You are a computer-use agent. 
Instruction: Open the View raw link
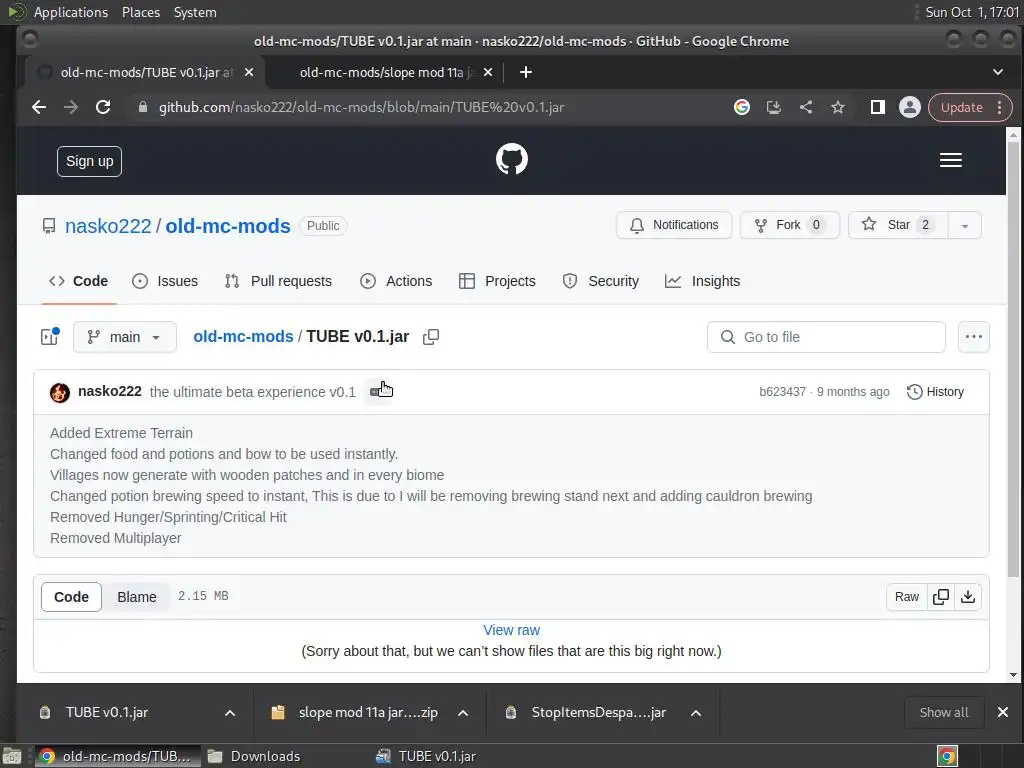click(x=511, y=630)
